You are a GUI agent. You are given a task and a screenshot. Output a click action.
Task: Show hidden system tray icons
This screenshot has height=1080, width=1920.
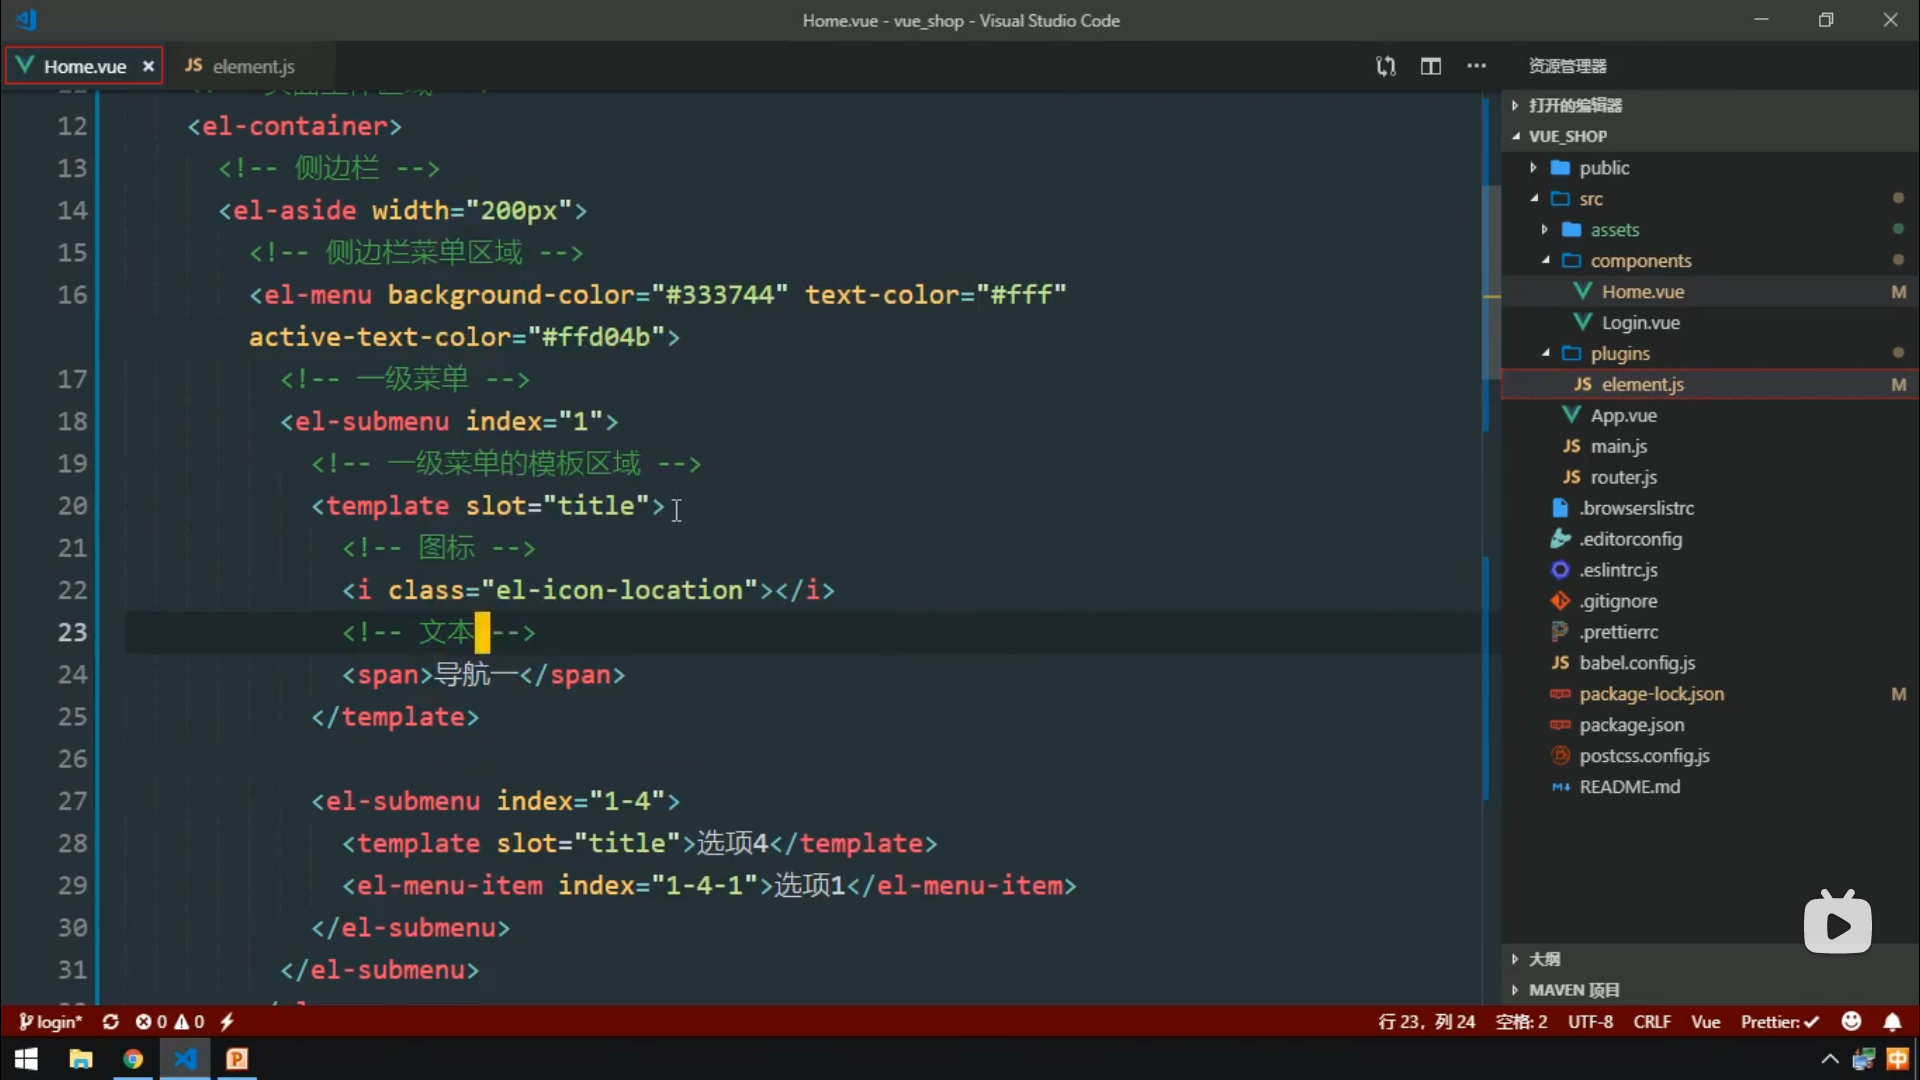(x=1829, y=1059)
